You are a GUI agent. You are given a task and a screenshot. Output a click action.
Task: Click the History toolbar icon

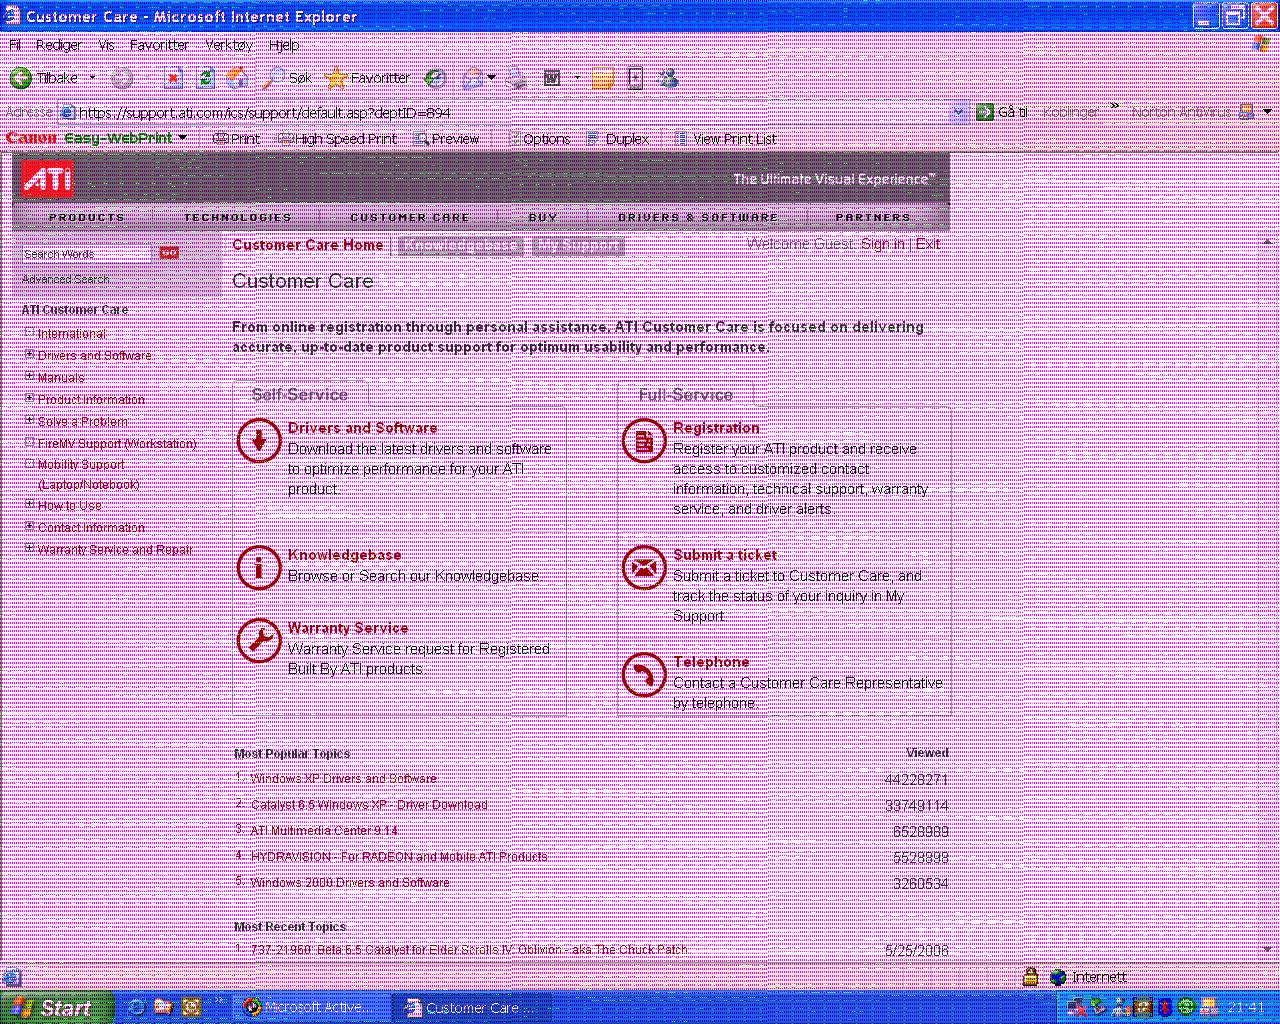click(x=435, y=78)
